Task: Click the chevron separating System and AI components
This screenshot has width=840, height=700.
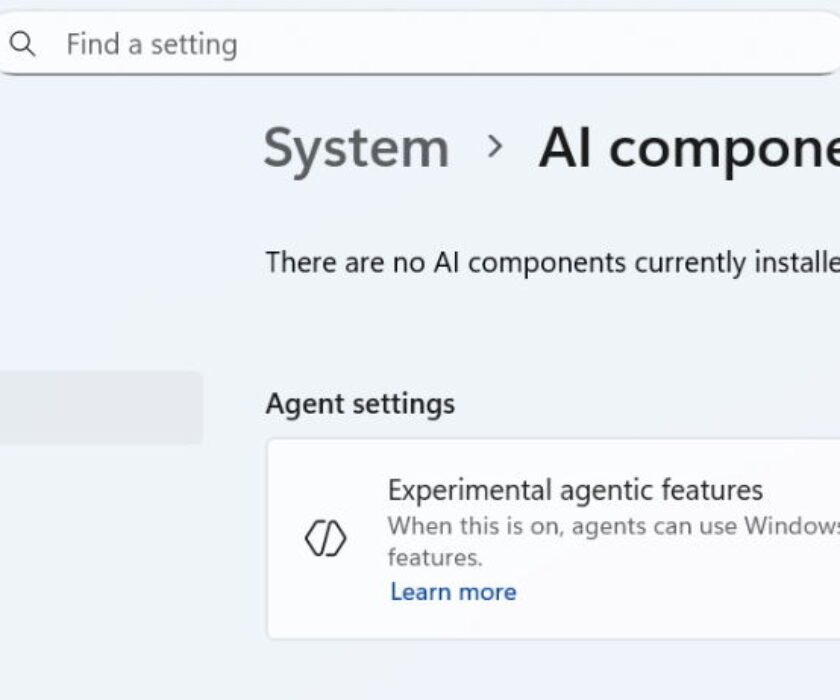Action: tap(493, 147)
